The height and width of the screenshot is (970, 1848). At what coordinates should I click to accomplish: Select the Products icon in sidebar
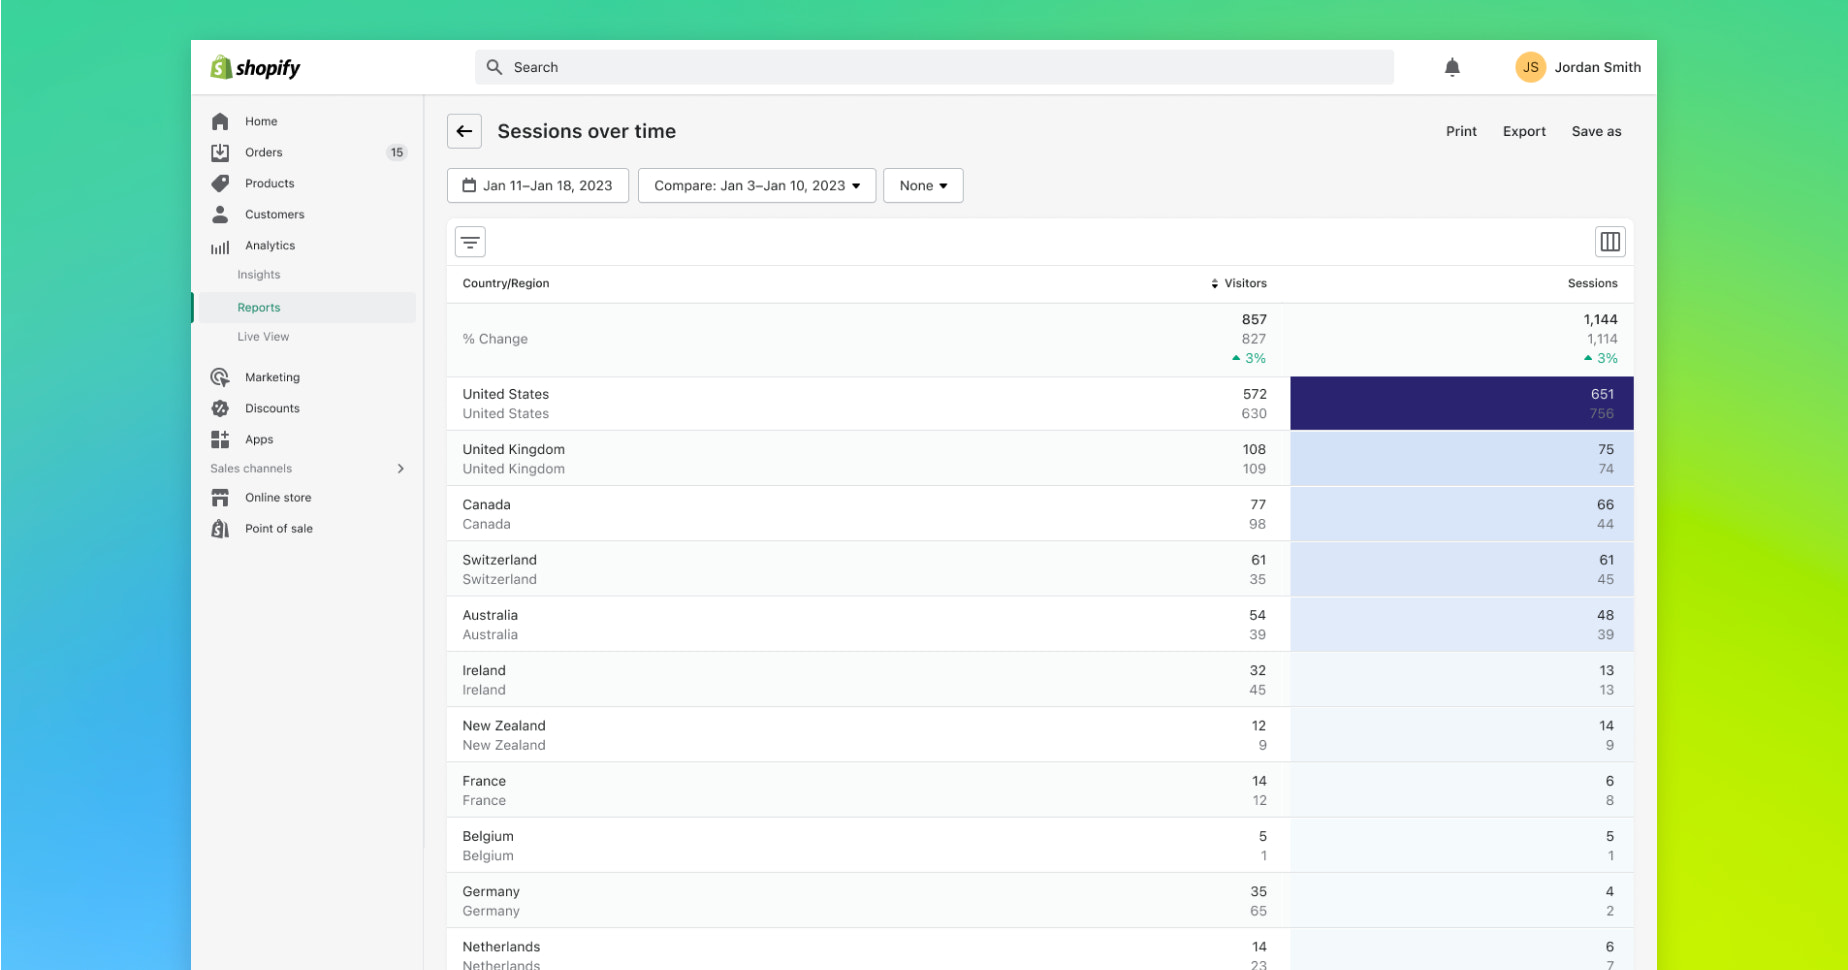tap(220, 183)
